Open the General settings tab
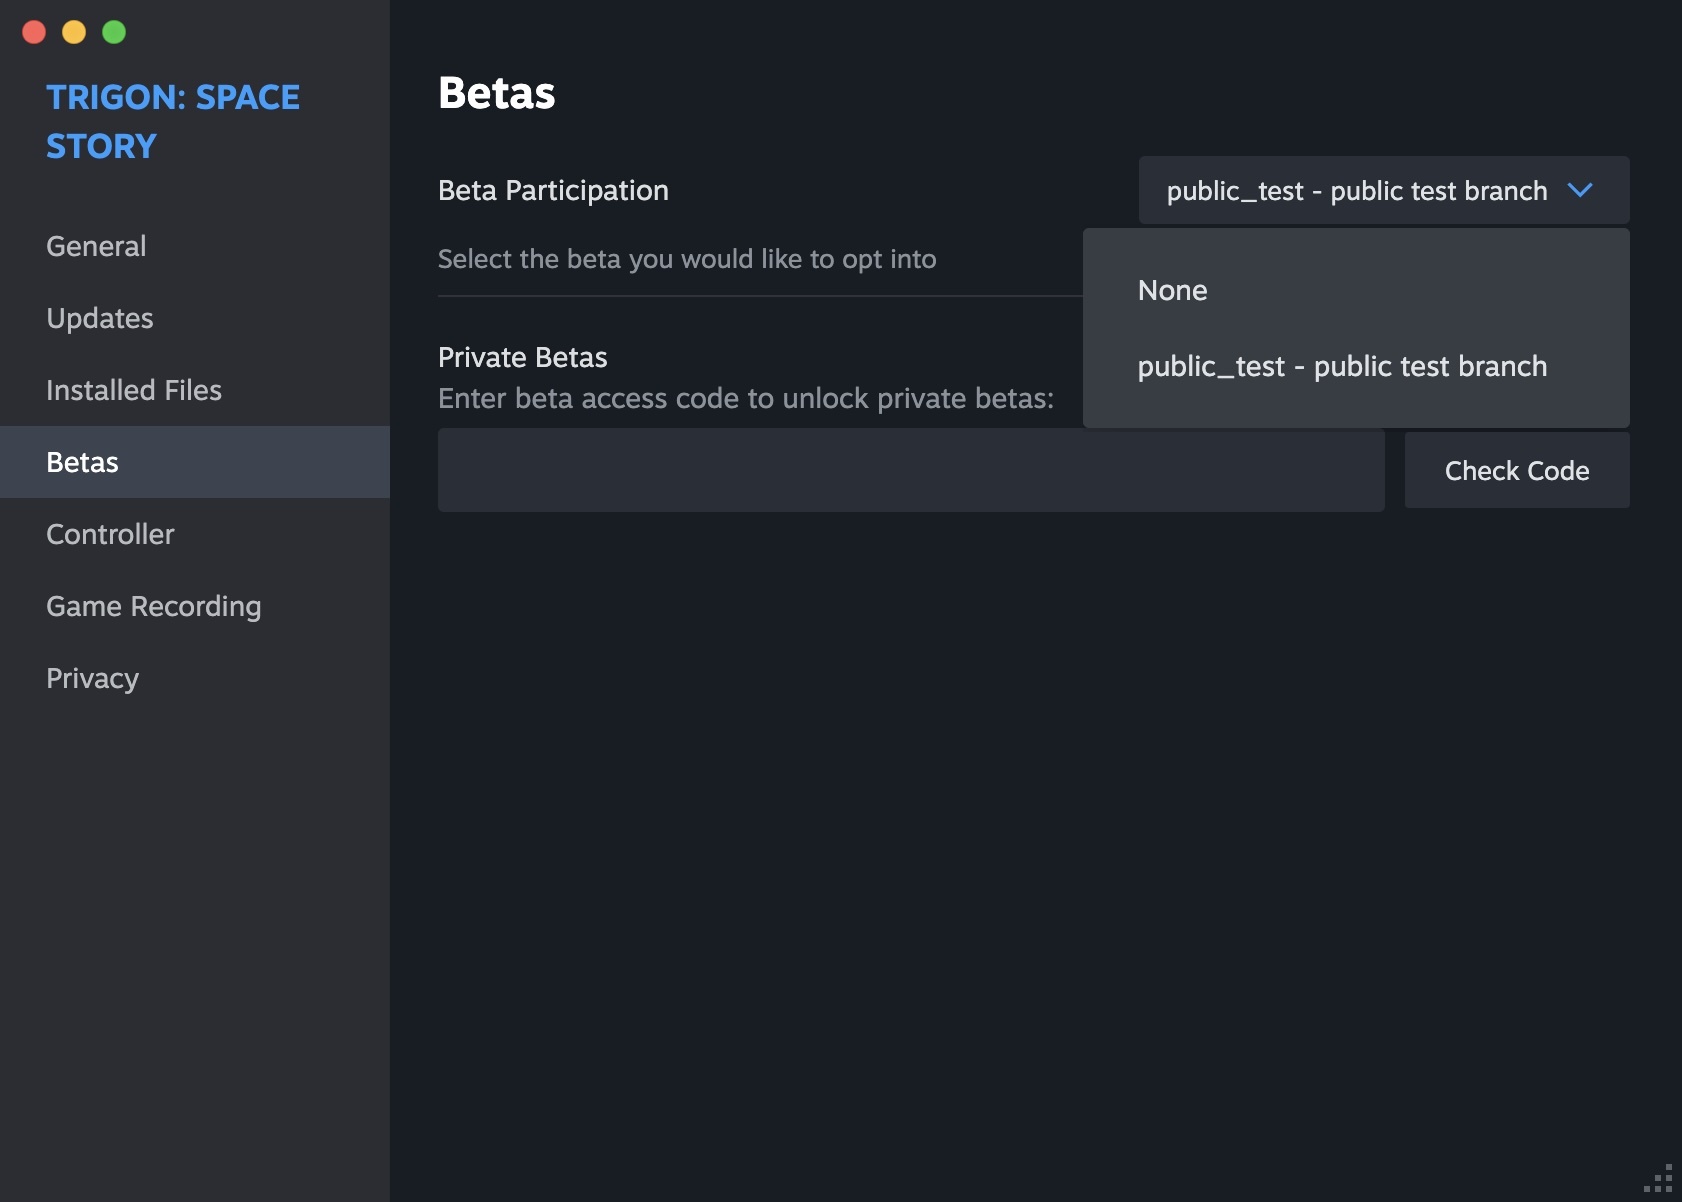The image size is (1682, 1202). [96, 246]
